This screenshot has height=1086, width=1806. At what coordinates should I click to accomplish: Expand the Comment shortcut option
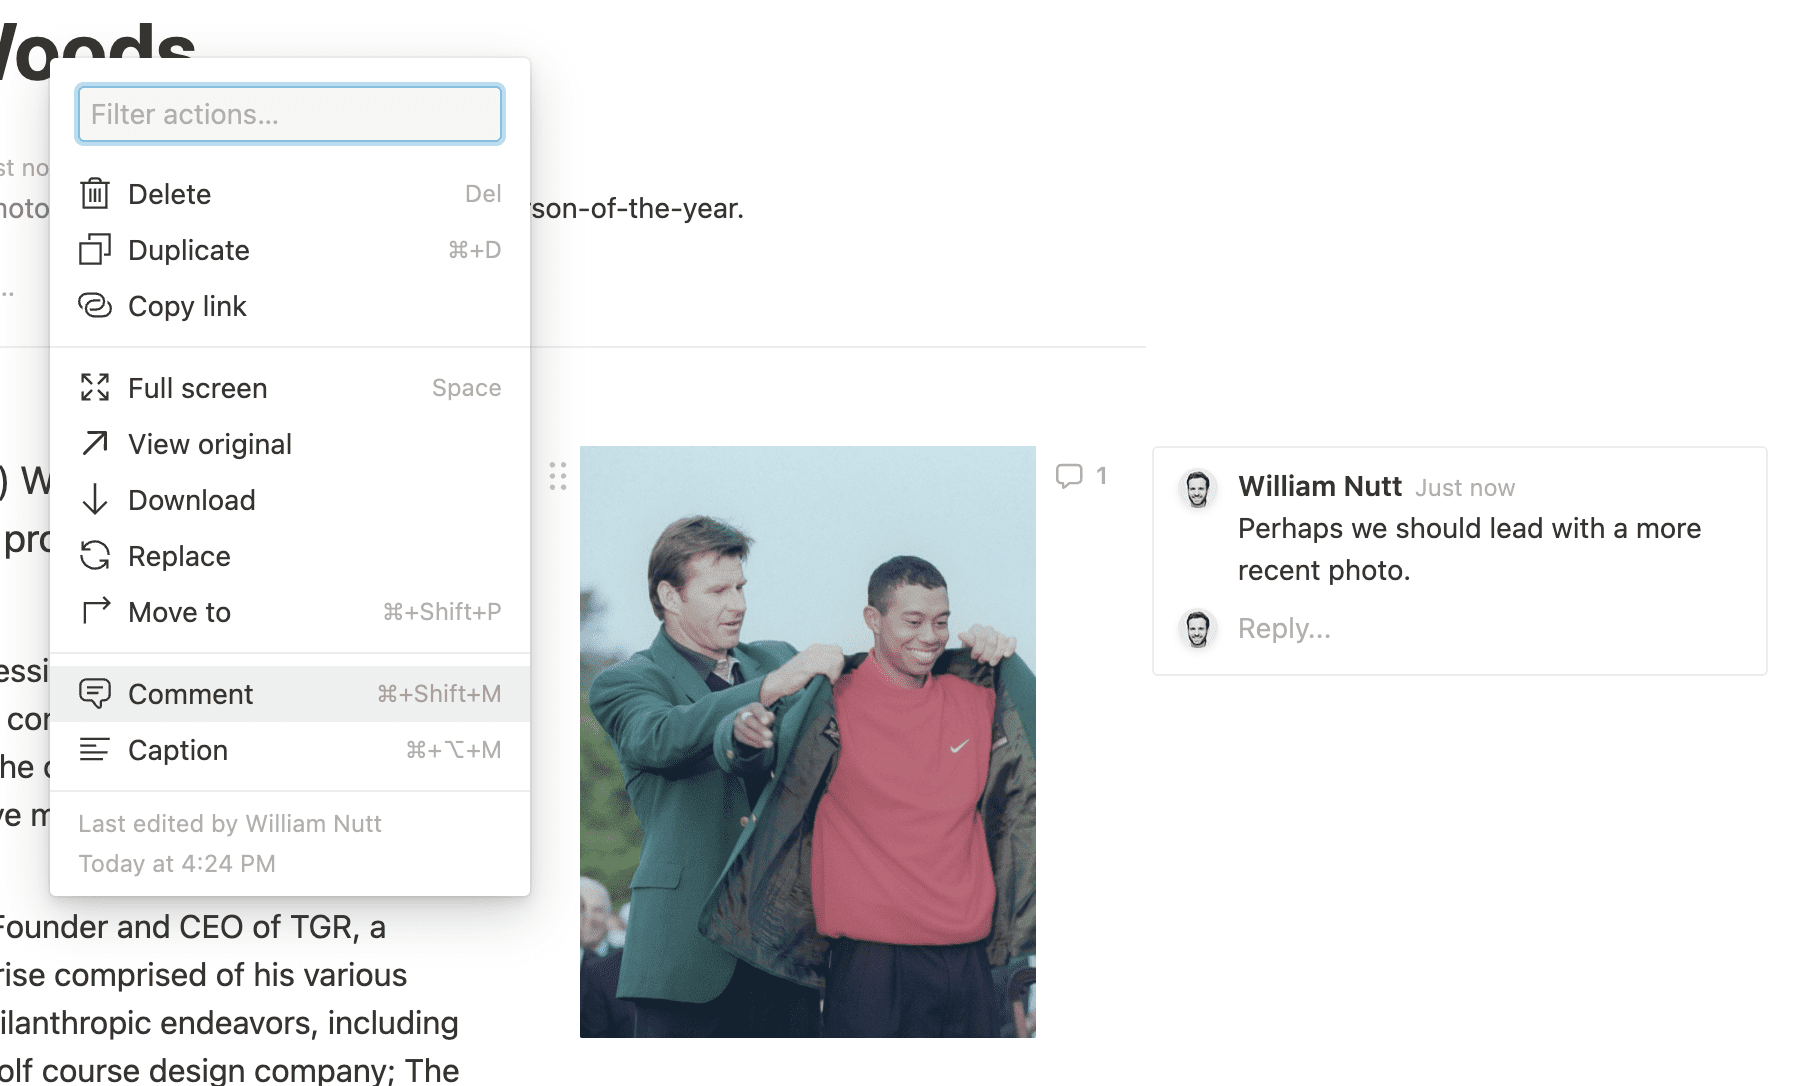[x=190, y=693]
